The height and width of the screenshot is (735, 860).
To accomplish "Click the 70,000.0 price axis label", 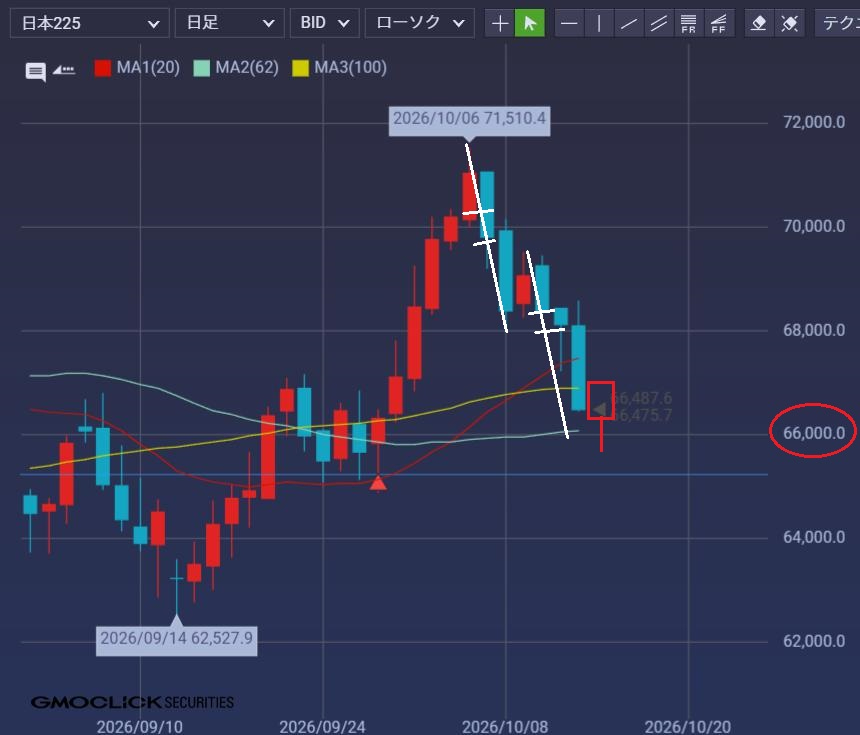I will click(x=814, y=225).
